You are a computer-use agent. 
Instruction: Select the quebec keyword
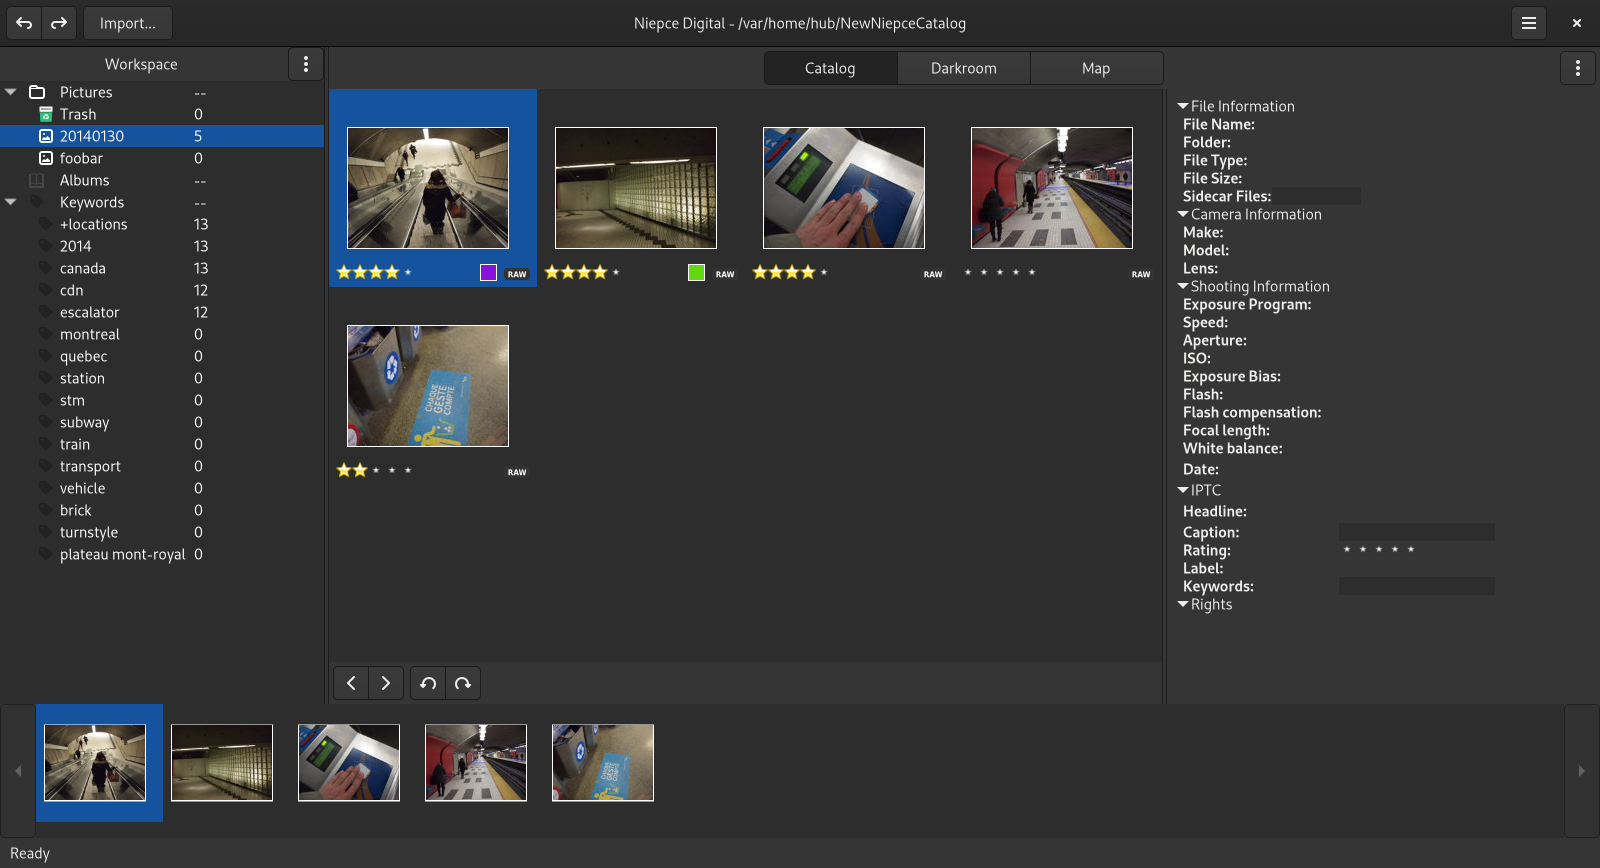[84, 356]
